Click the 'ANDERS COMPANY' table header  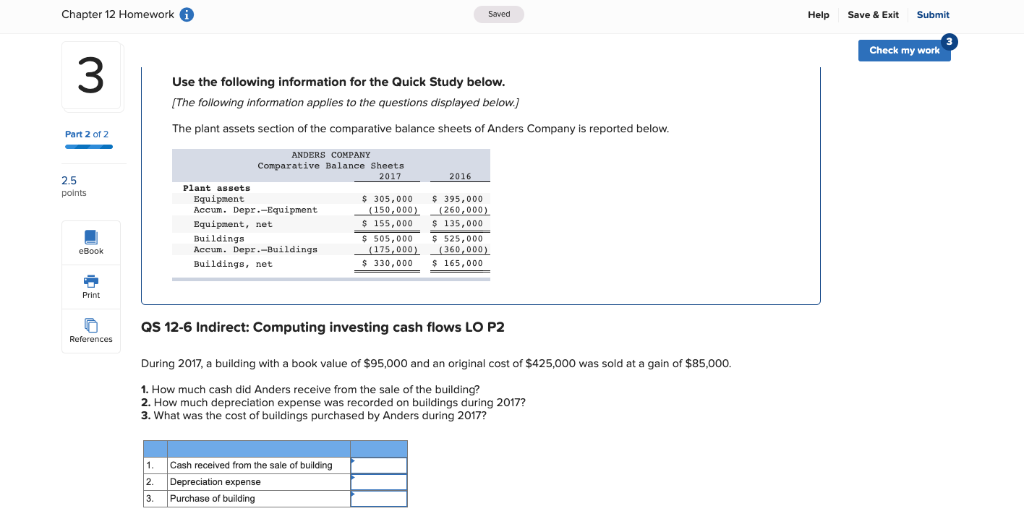click(x=330, y=155)
